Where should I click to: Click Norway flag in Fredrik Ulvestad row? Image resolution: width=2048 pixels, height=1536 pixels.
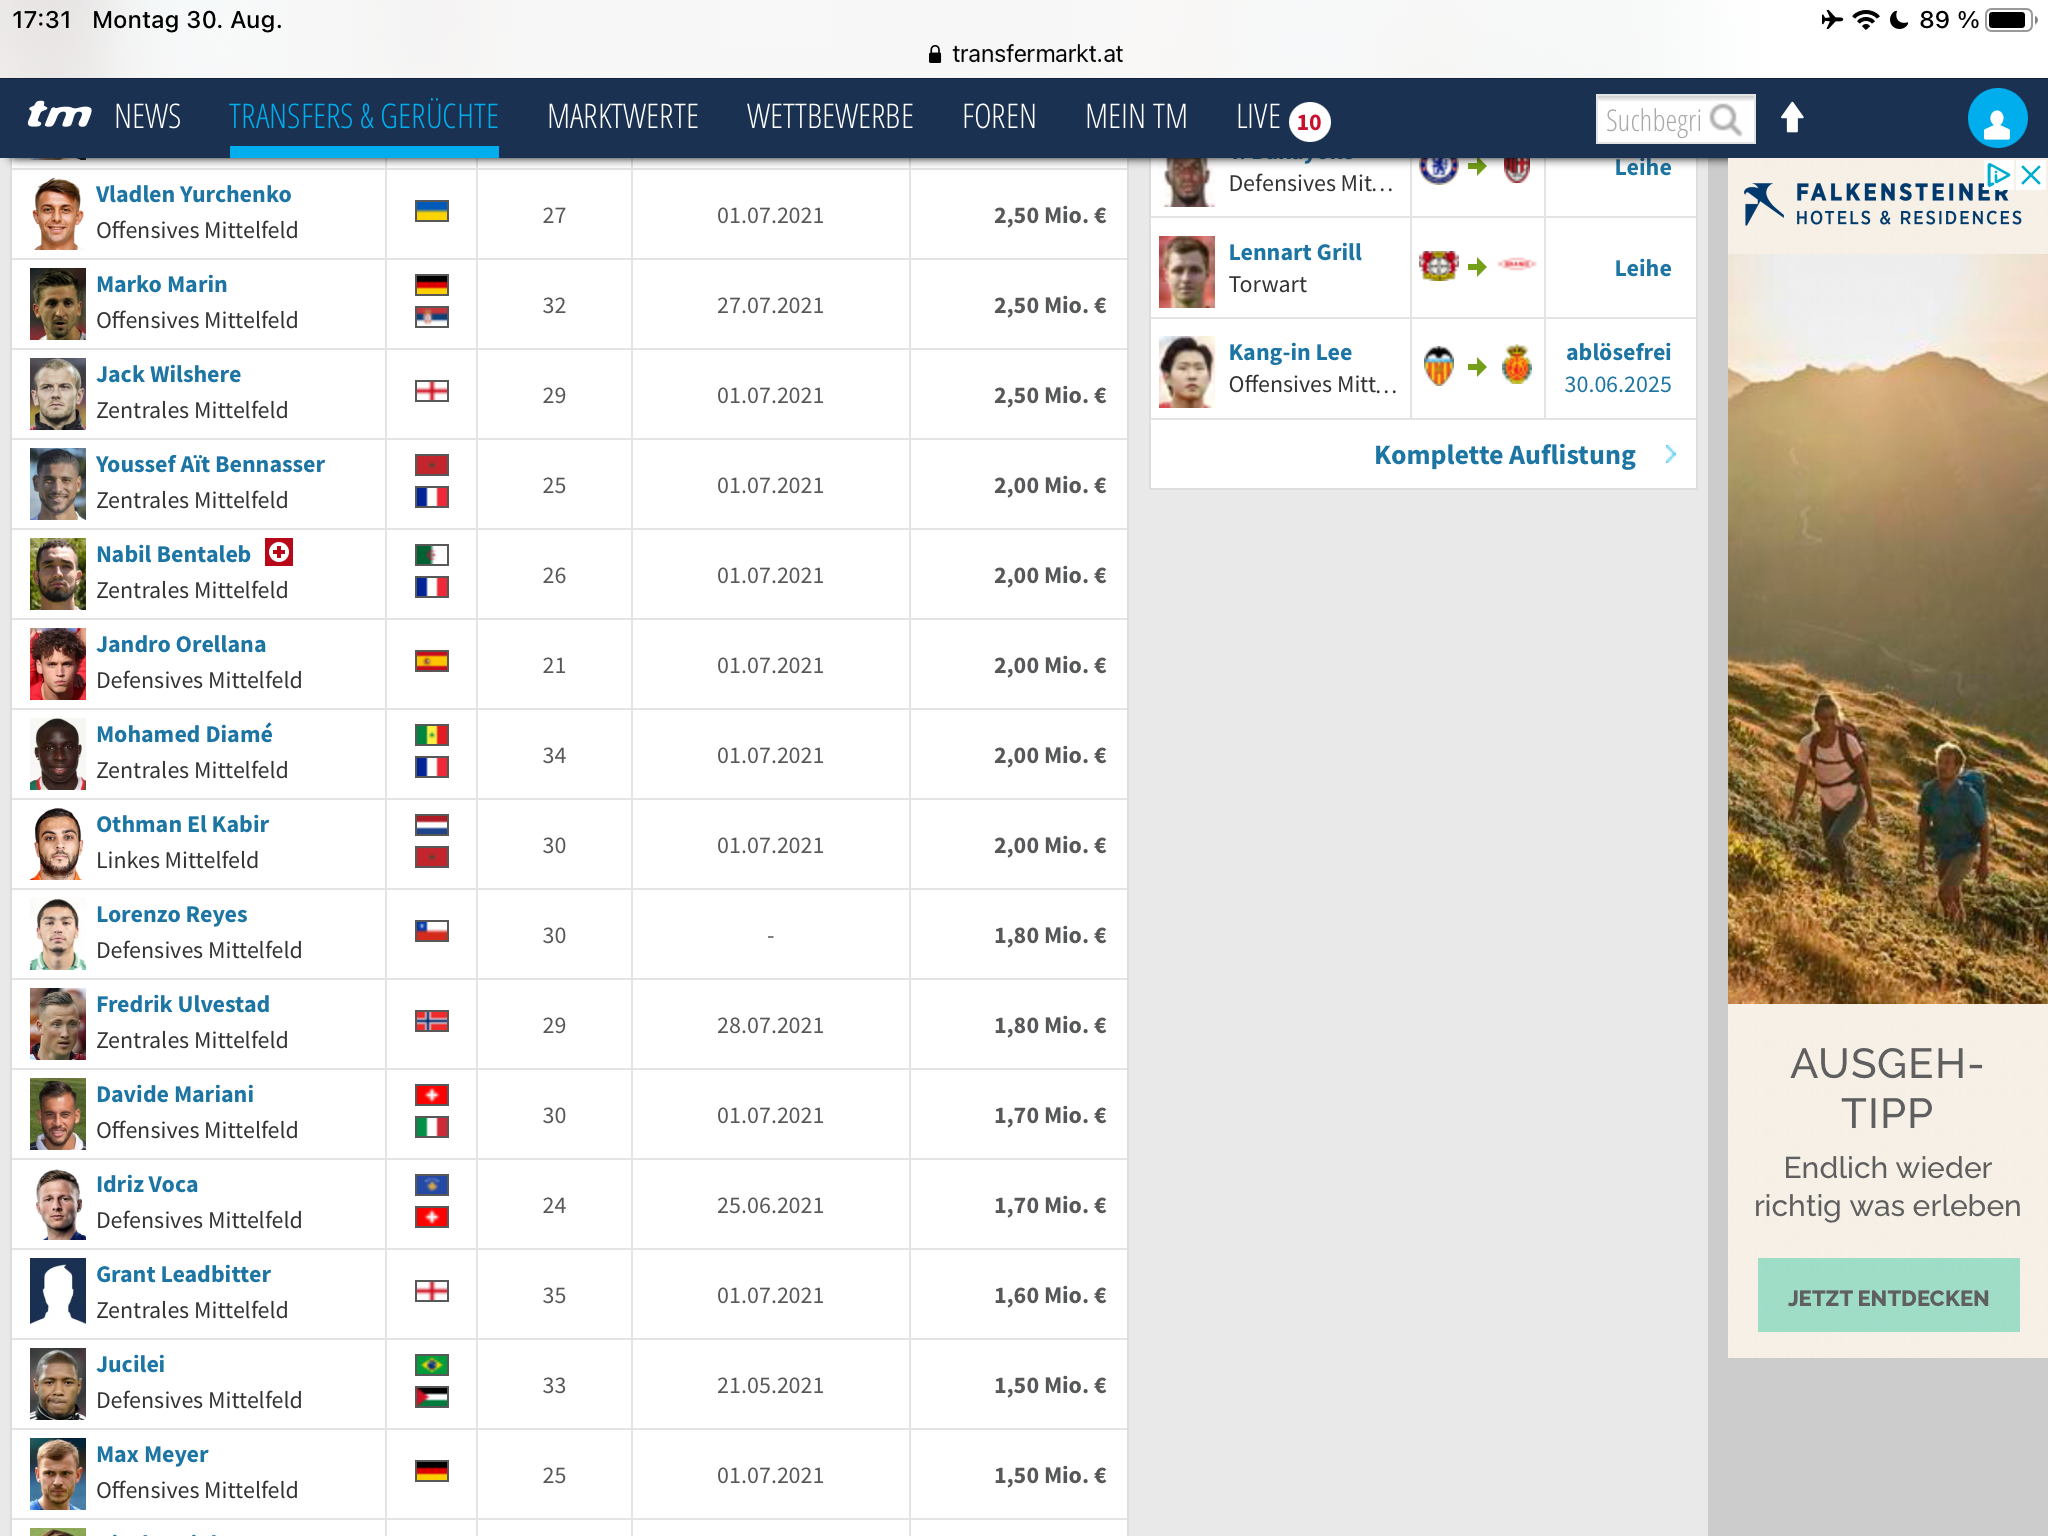432,1021
